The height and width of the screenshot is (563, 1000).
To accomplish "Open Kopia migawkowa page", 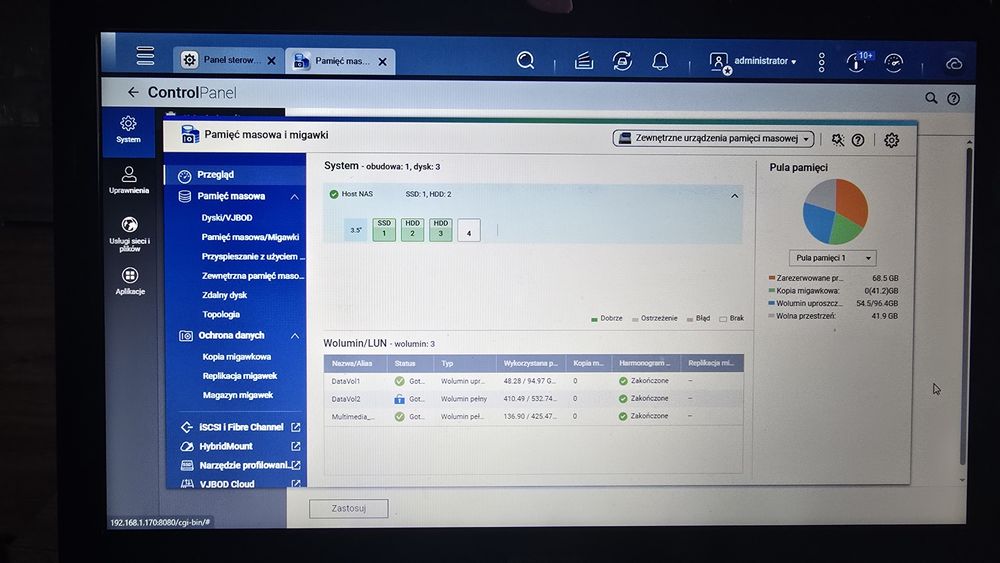I will 237,357.
